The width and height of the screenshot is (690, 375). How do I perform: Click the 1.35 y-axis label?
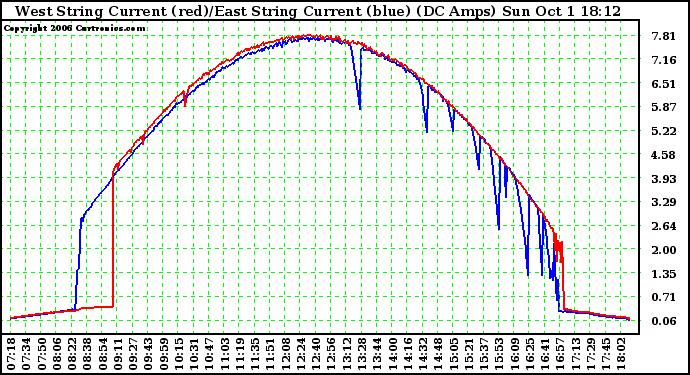[x=664, y=274]
